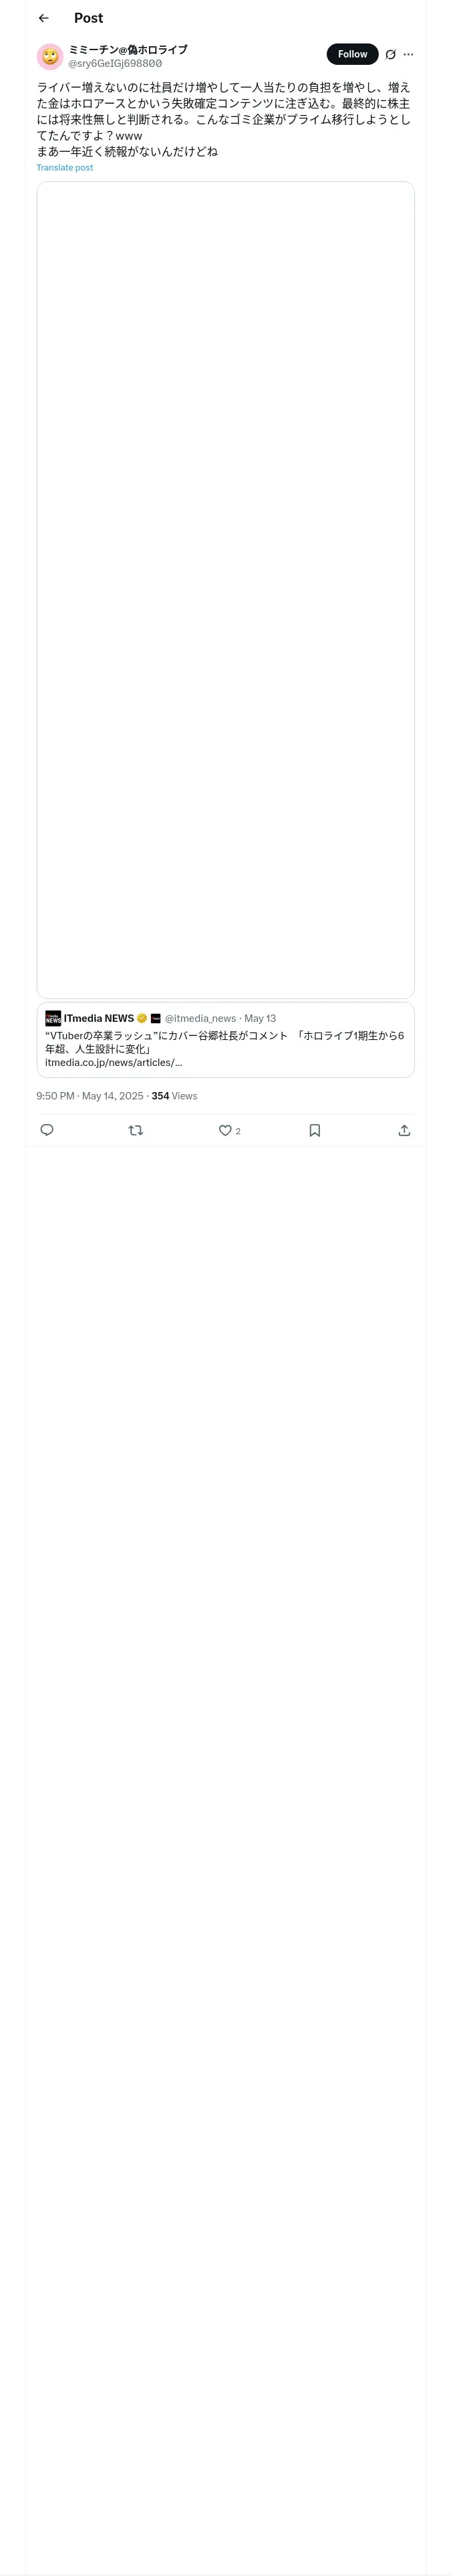Click ITmedia NEWS avatar in quoted post

(x=53, y=1018)
